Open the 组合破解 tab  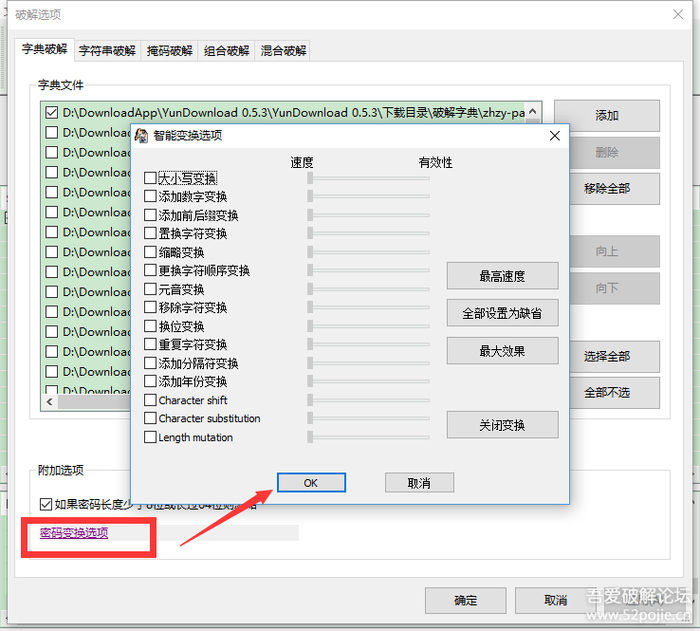(226, 50)
